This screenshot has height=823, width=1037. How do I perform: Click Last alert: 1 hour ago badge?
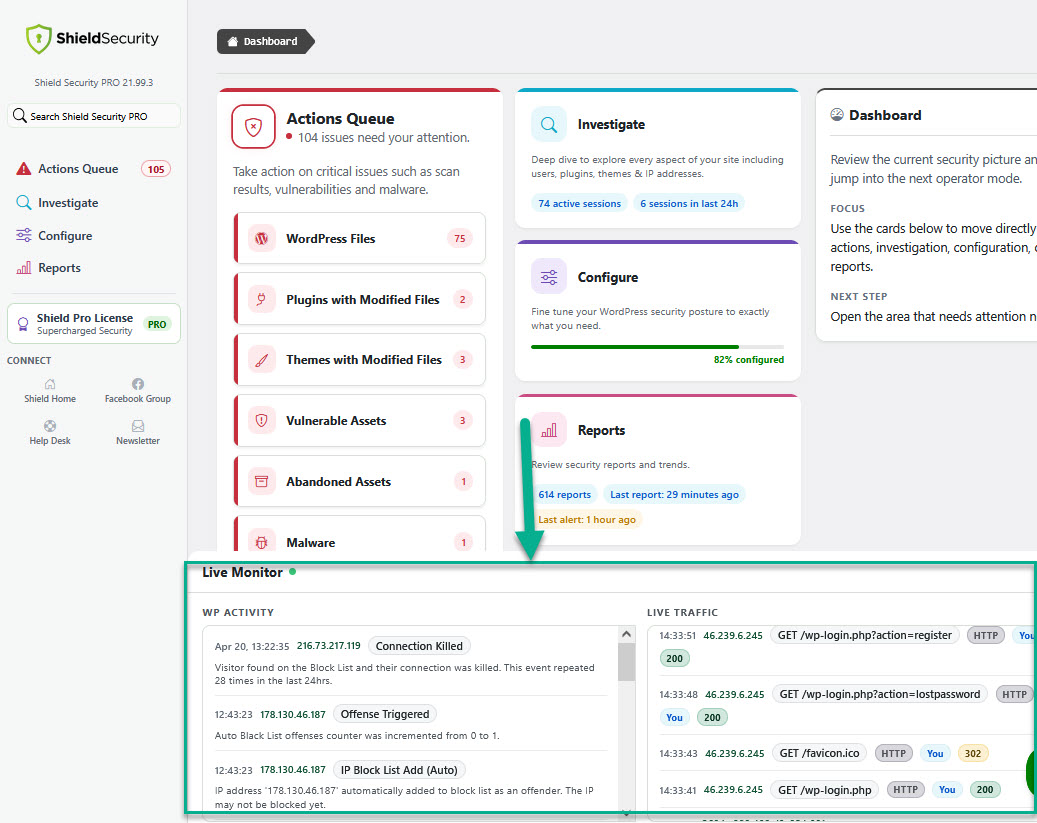(x=587, y=519)
